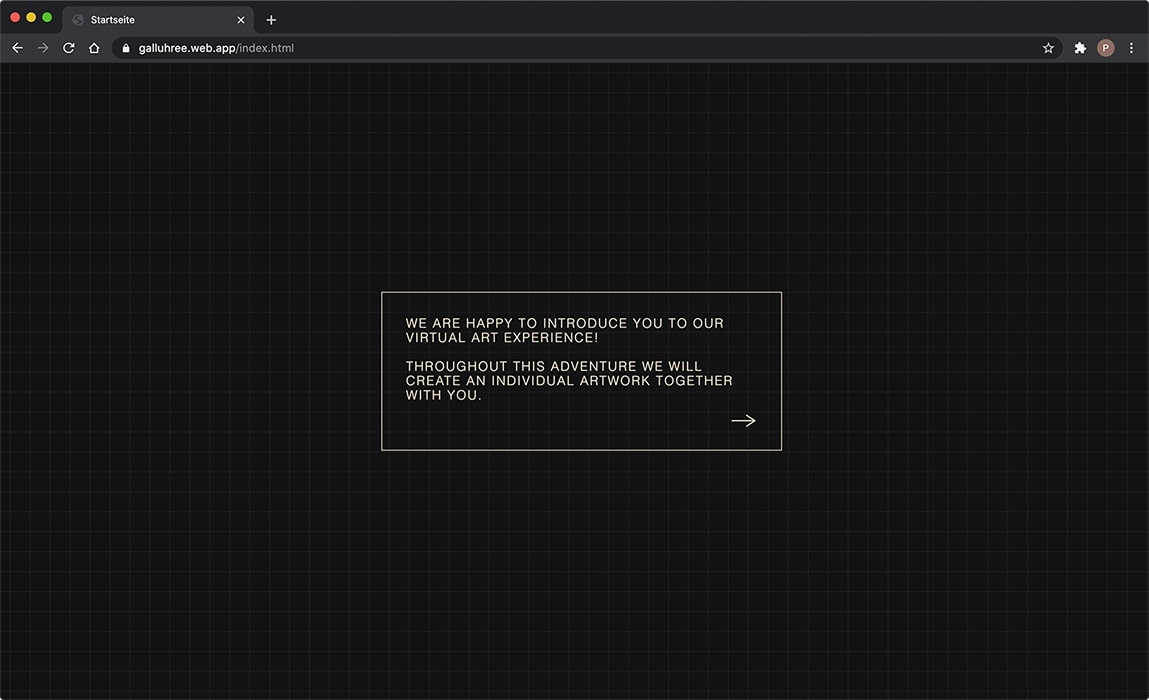Minimize the window with the yellow button
The height and width of the screenshot is (700, 1149).
point(31,17)
